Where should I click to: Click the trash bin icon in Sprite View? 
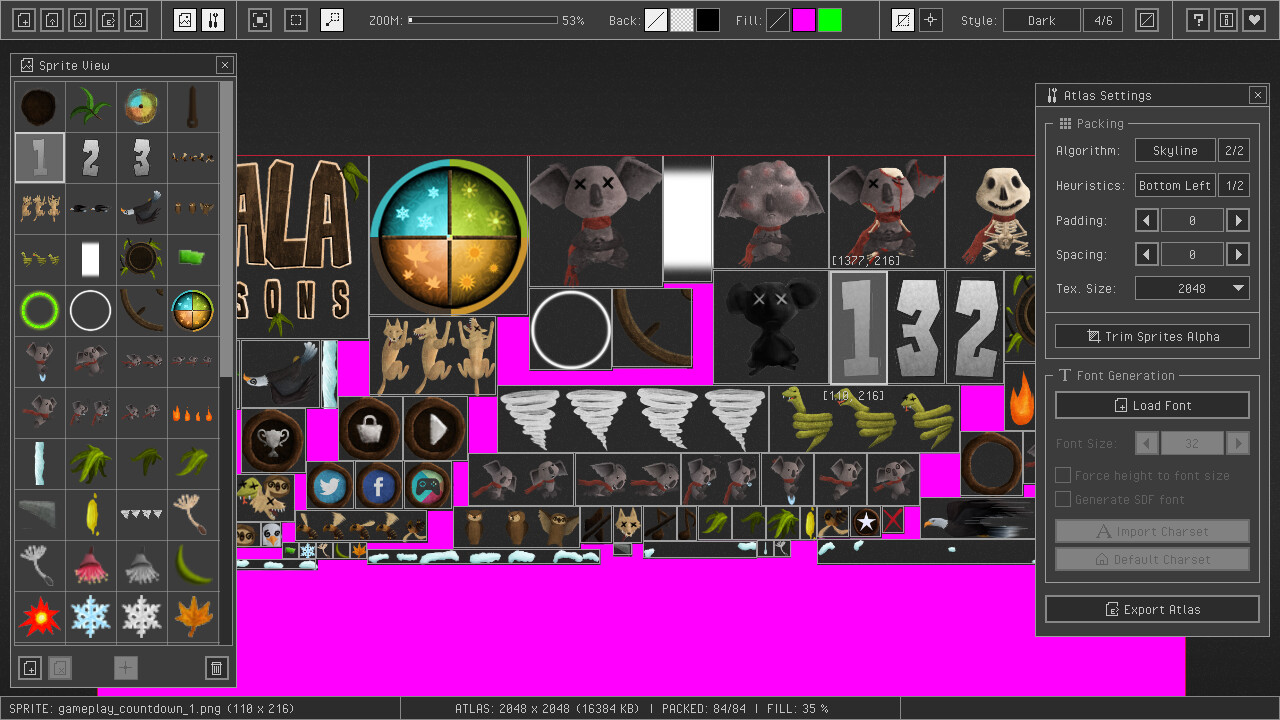click(216, 668)
